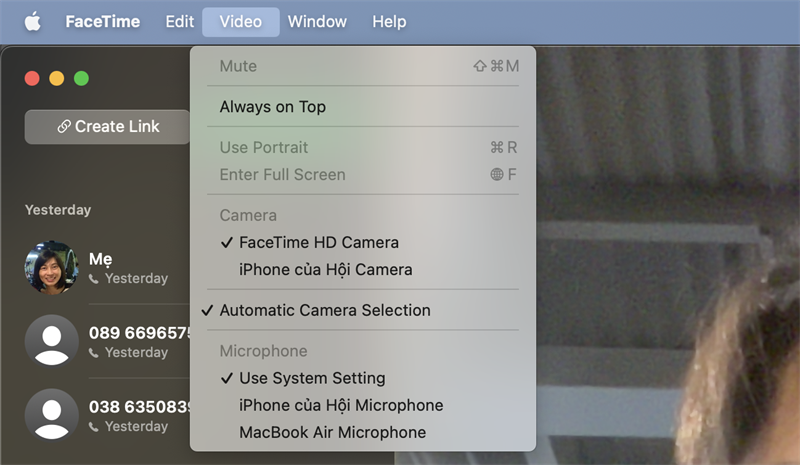Switch to iPhone của Hội Camera
Image resolution: width=800 pixels, height=465 pixels.
coord(363,270)
